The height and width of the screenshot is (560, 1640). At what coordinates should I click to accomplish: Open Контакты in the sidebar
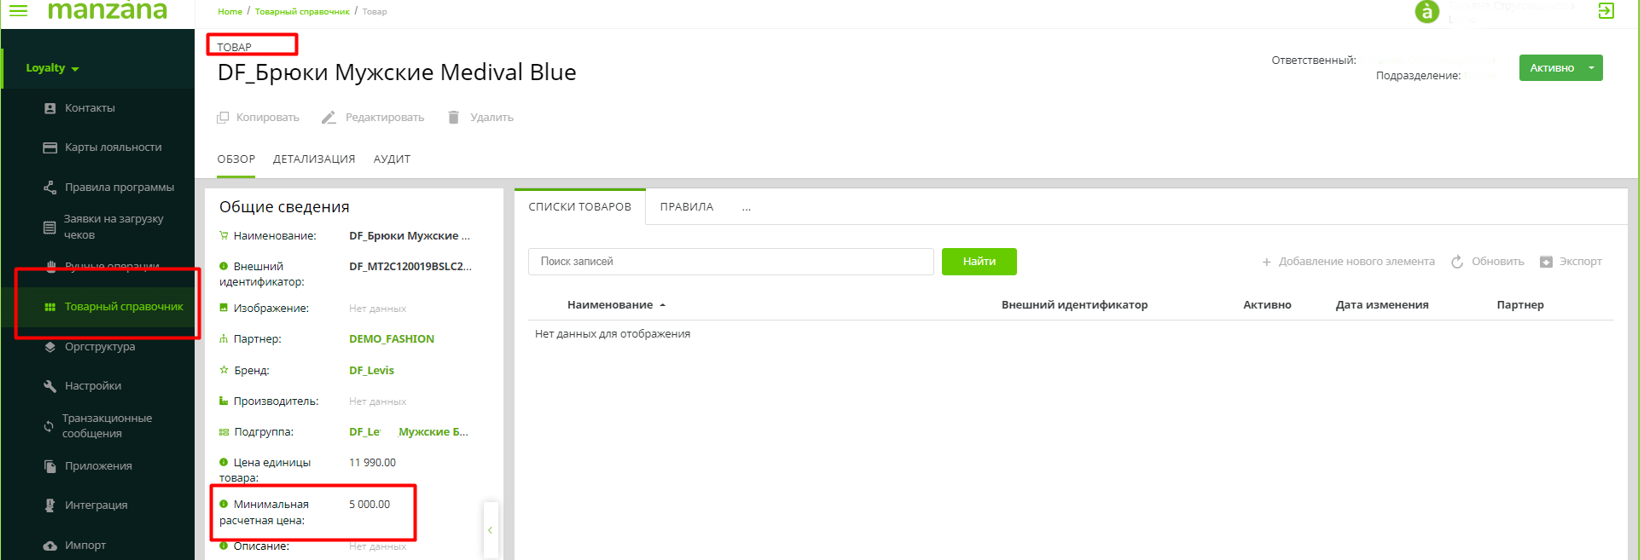coord(90,108)
